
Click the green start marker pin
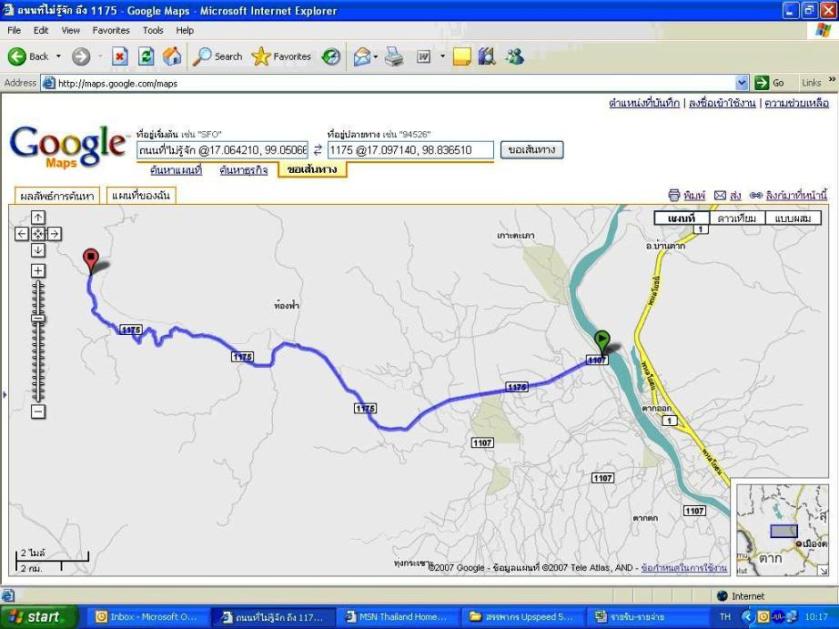[601, 340]
